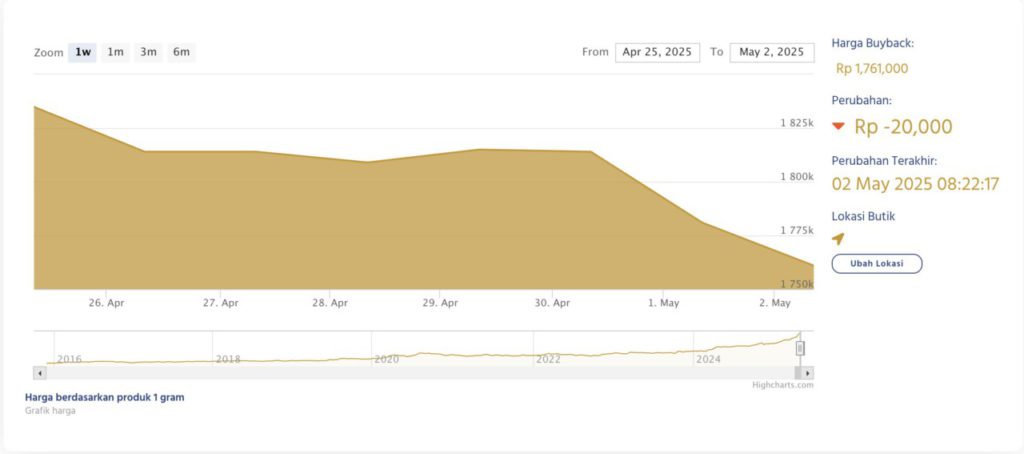Screen dimensions: 1024x454
Task: Click the Lokasi Butik label
Action: tap(863, 216)
